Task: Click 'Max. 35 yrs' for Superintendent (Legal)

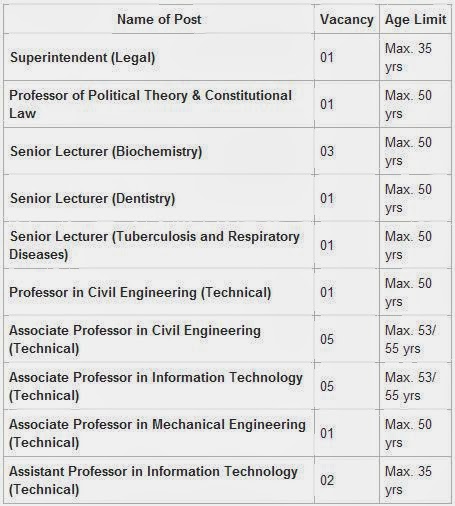Action: (408, 57)
